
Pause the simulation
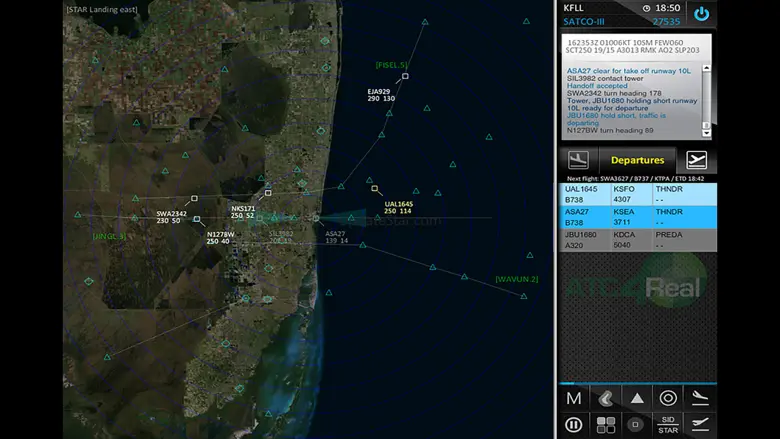(574, 425)
